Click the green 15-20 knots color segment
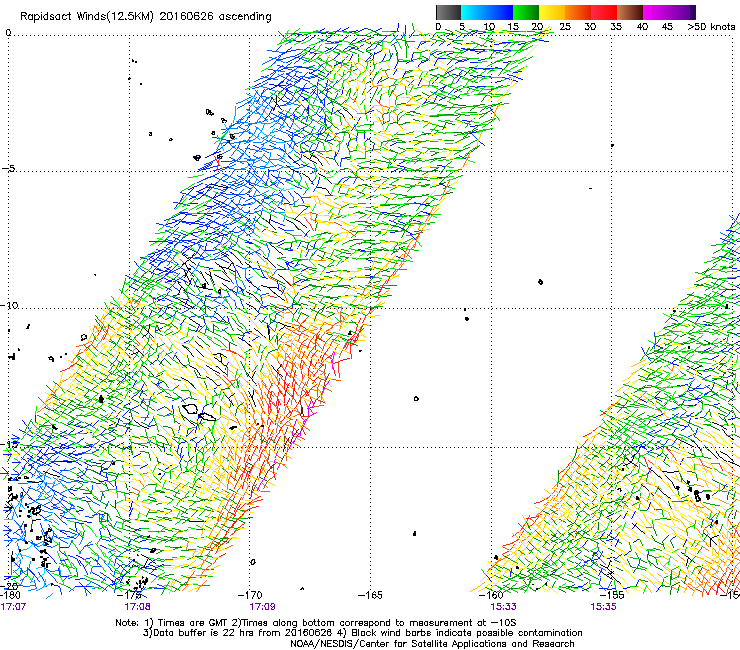 (x=526, y=12)
